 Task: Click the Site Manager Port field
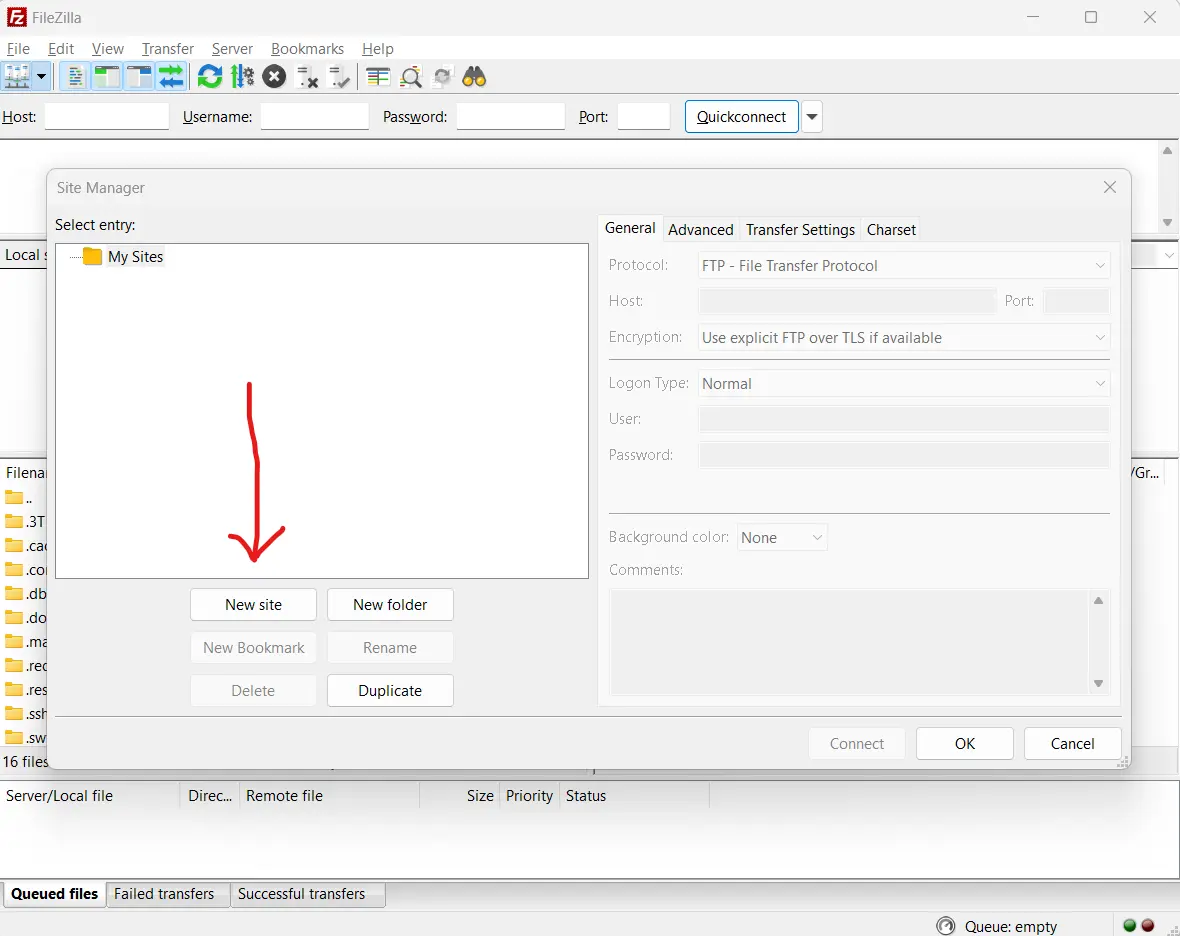(x=1077, y=301)
